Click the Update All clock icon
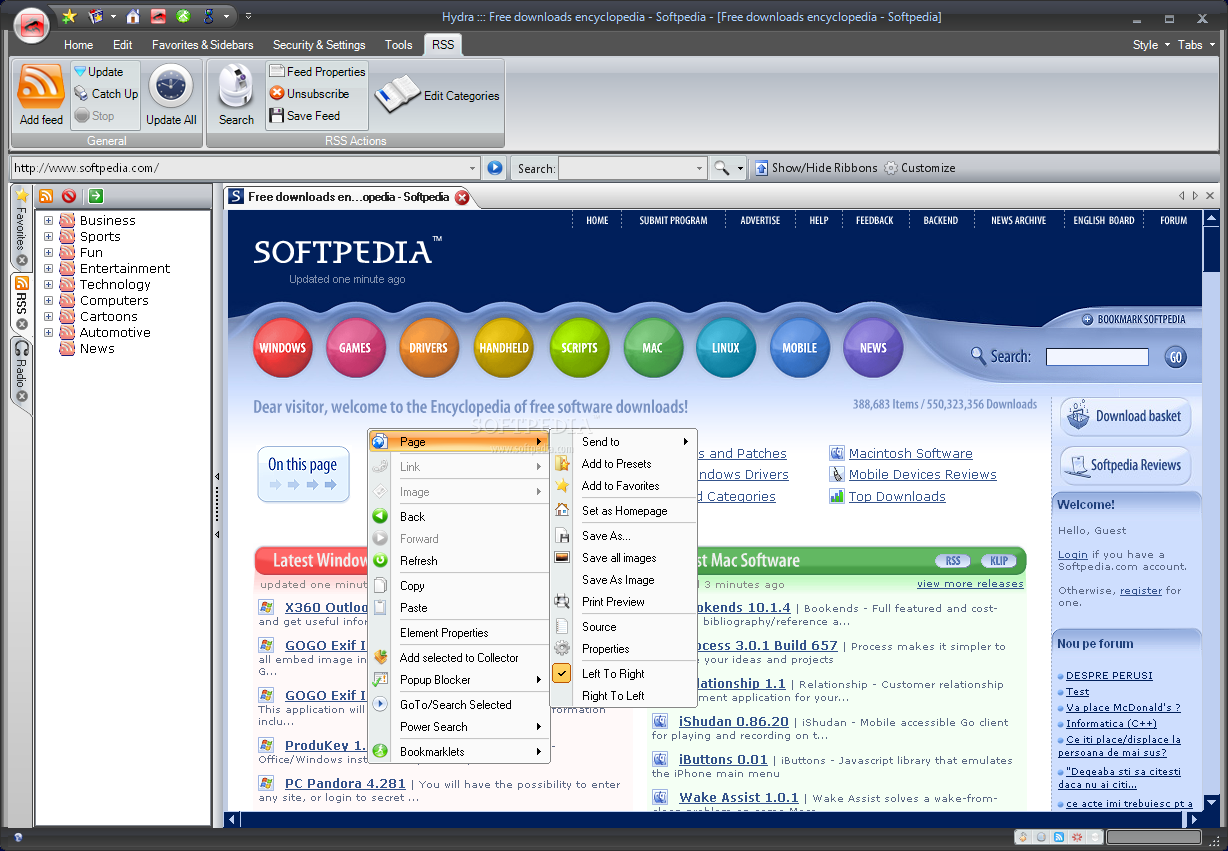 [x=171, y=86]
